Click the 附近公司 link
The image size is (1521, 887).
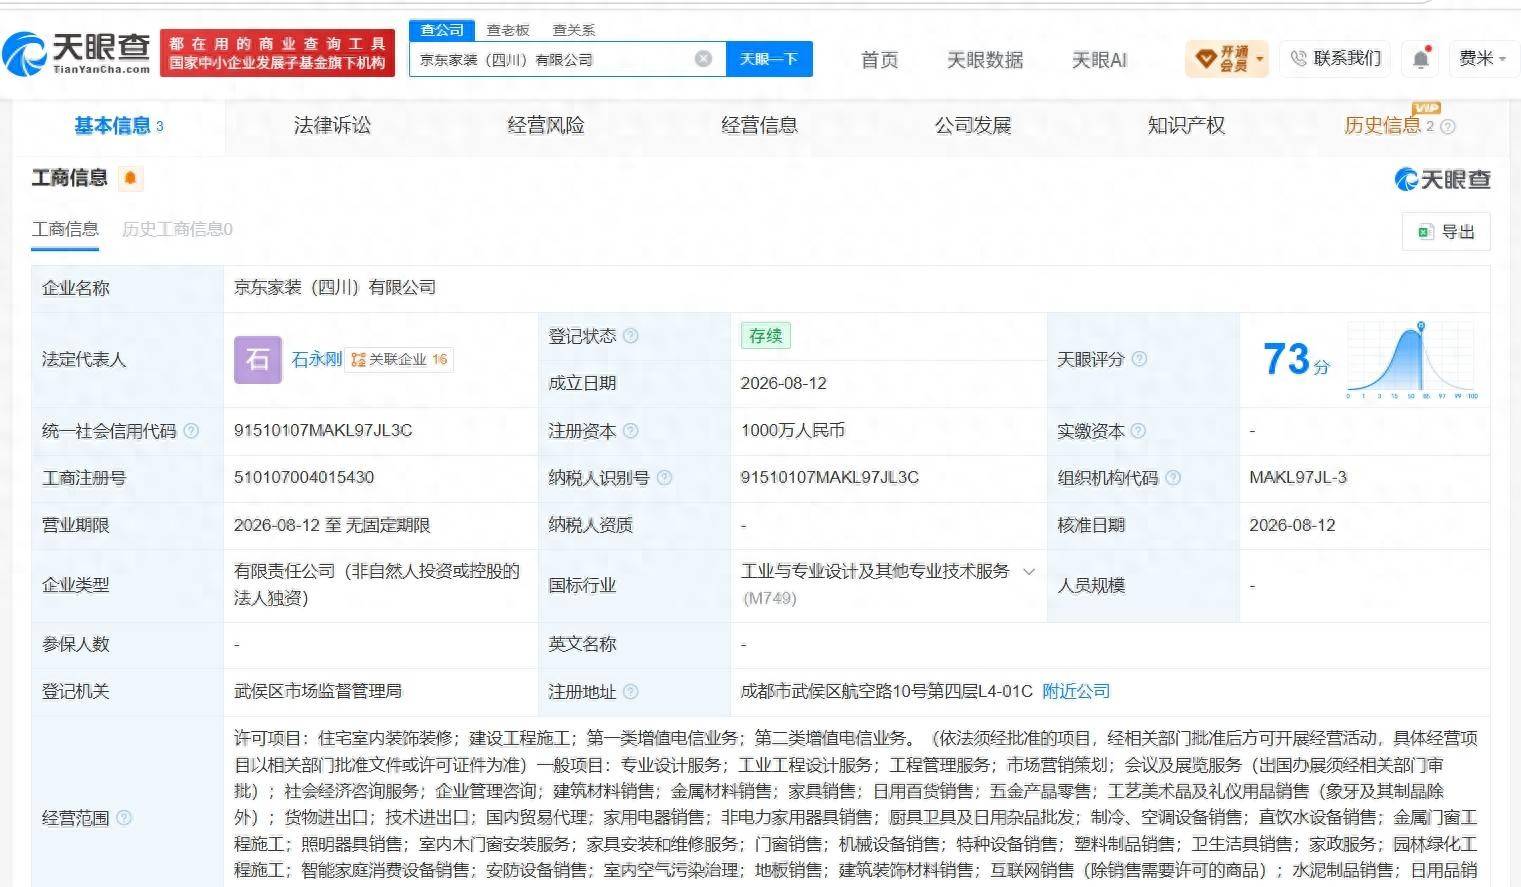point(1076,691)
